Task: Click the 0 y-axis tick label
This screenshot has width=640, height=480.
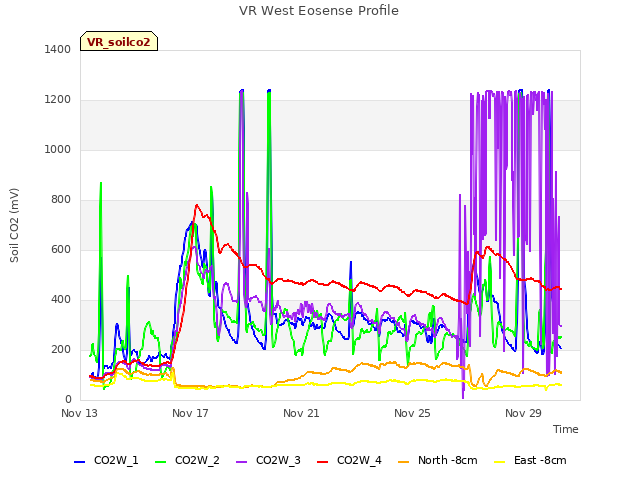Action: pyautogui.click(x=68, y=400)
